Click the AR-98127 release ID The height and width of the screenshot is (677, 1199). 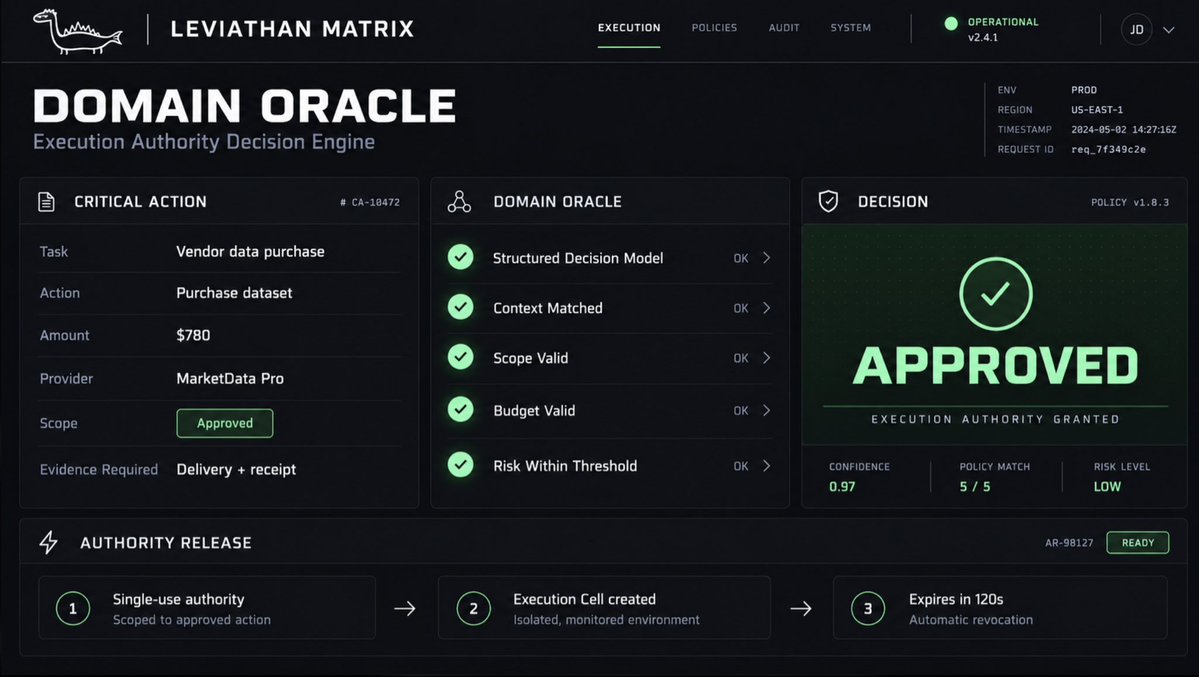coord(1069,542)
